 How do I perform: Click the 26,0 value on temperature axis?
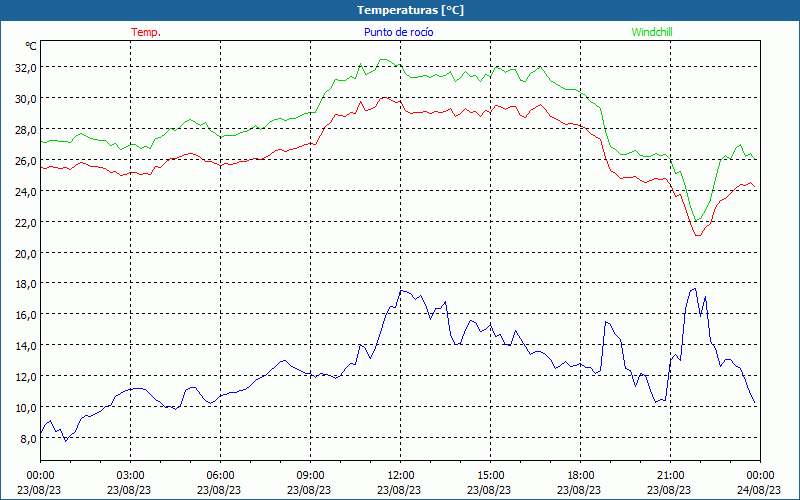tap(26, 161)
